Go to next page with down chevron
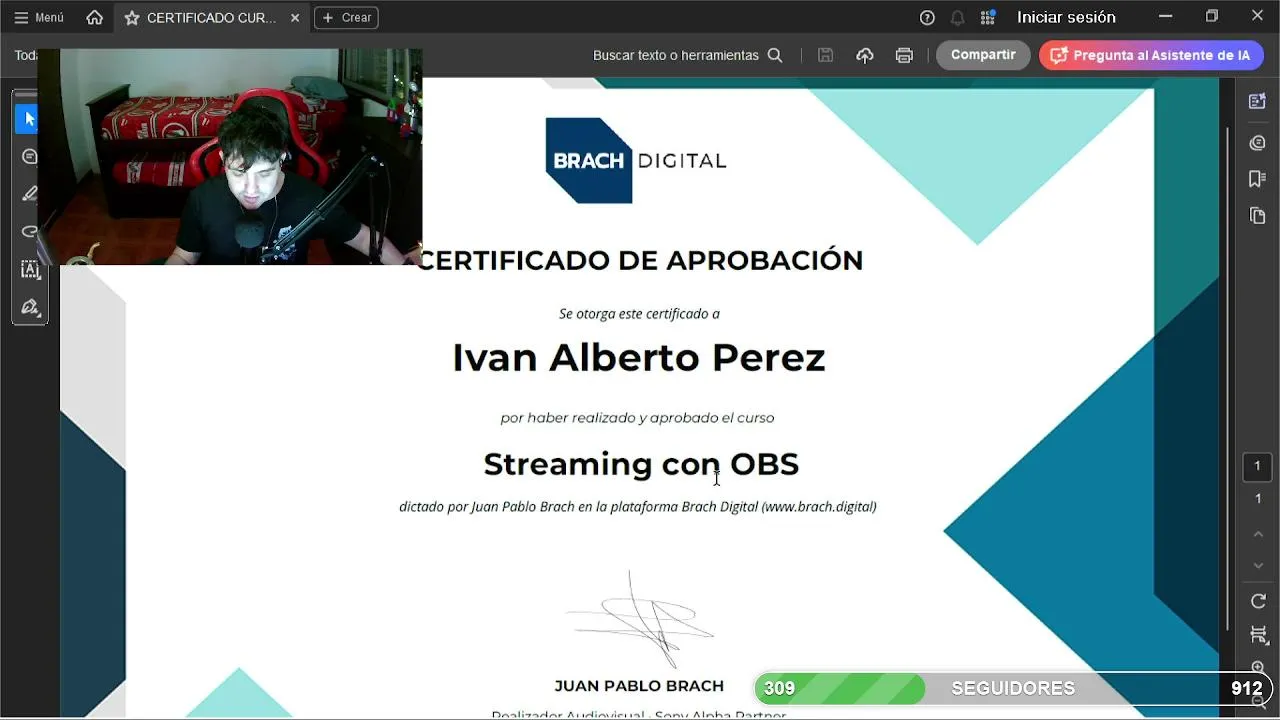Viewport: 1280px width, 720px height. pyautogui.click(x=1258, y=566)
